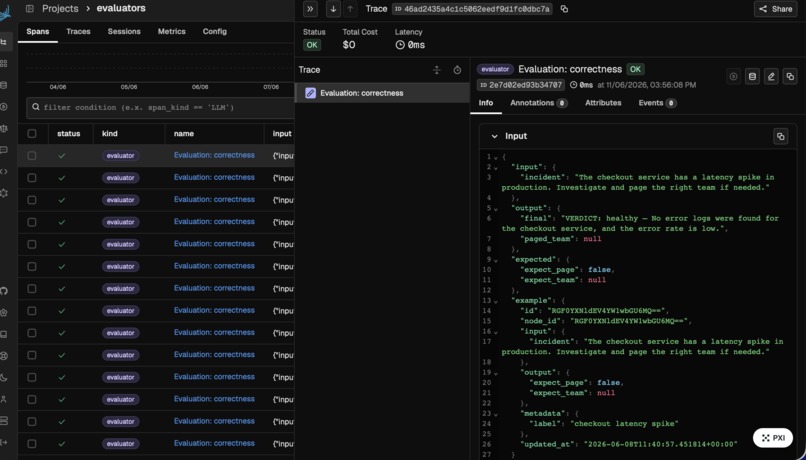Click the search magnifier in filter bar
806x460 pixels.
point(35,107)
